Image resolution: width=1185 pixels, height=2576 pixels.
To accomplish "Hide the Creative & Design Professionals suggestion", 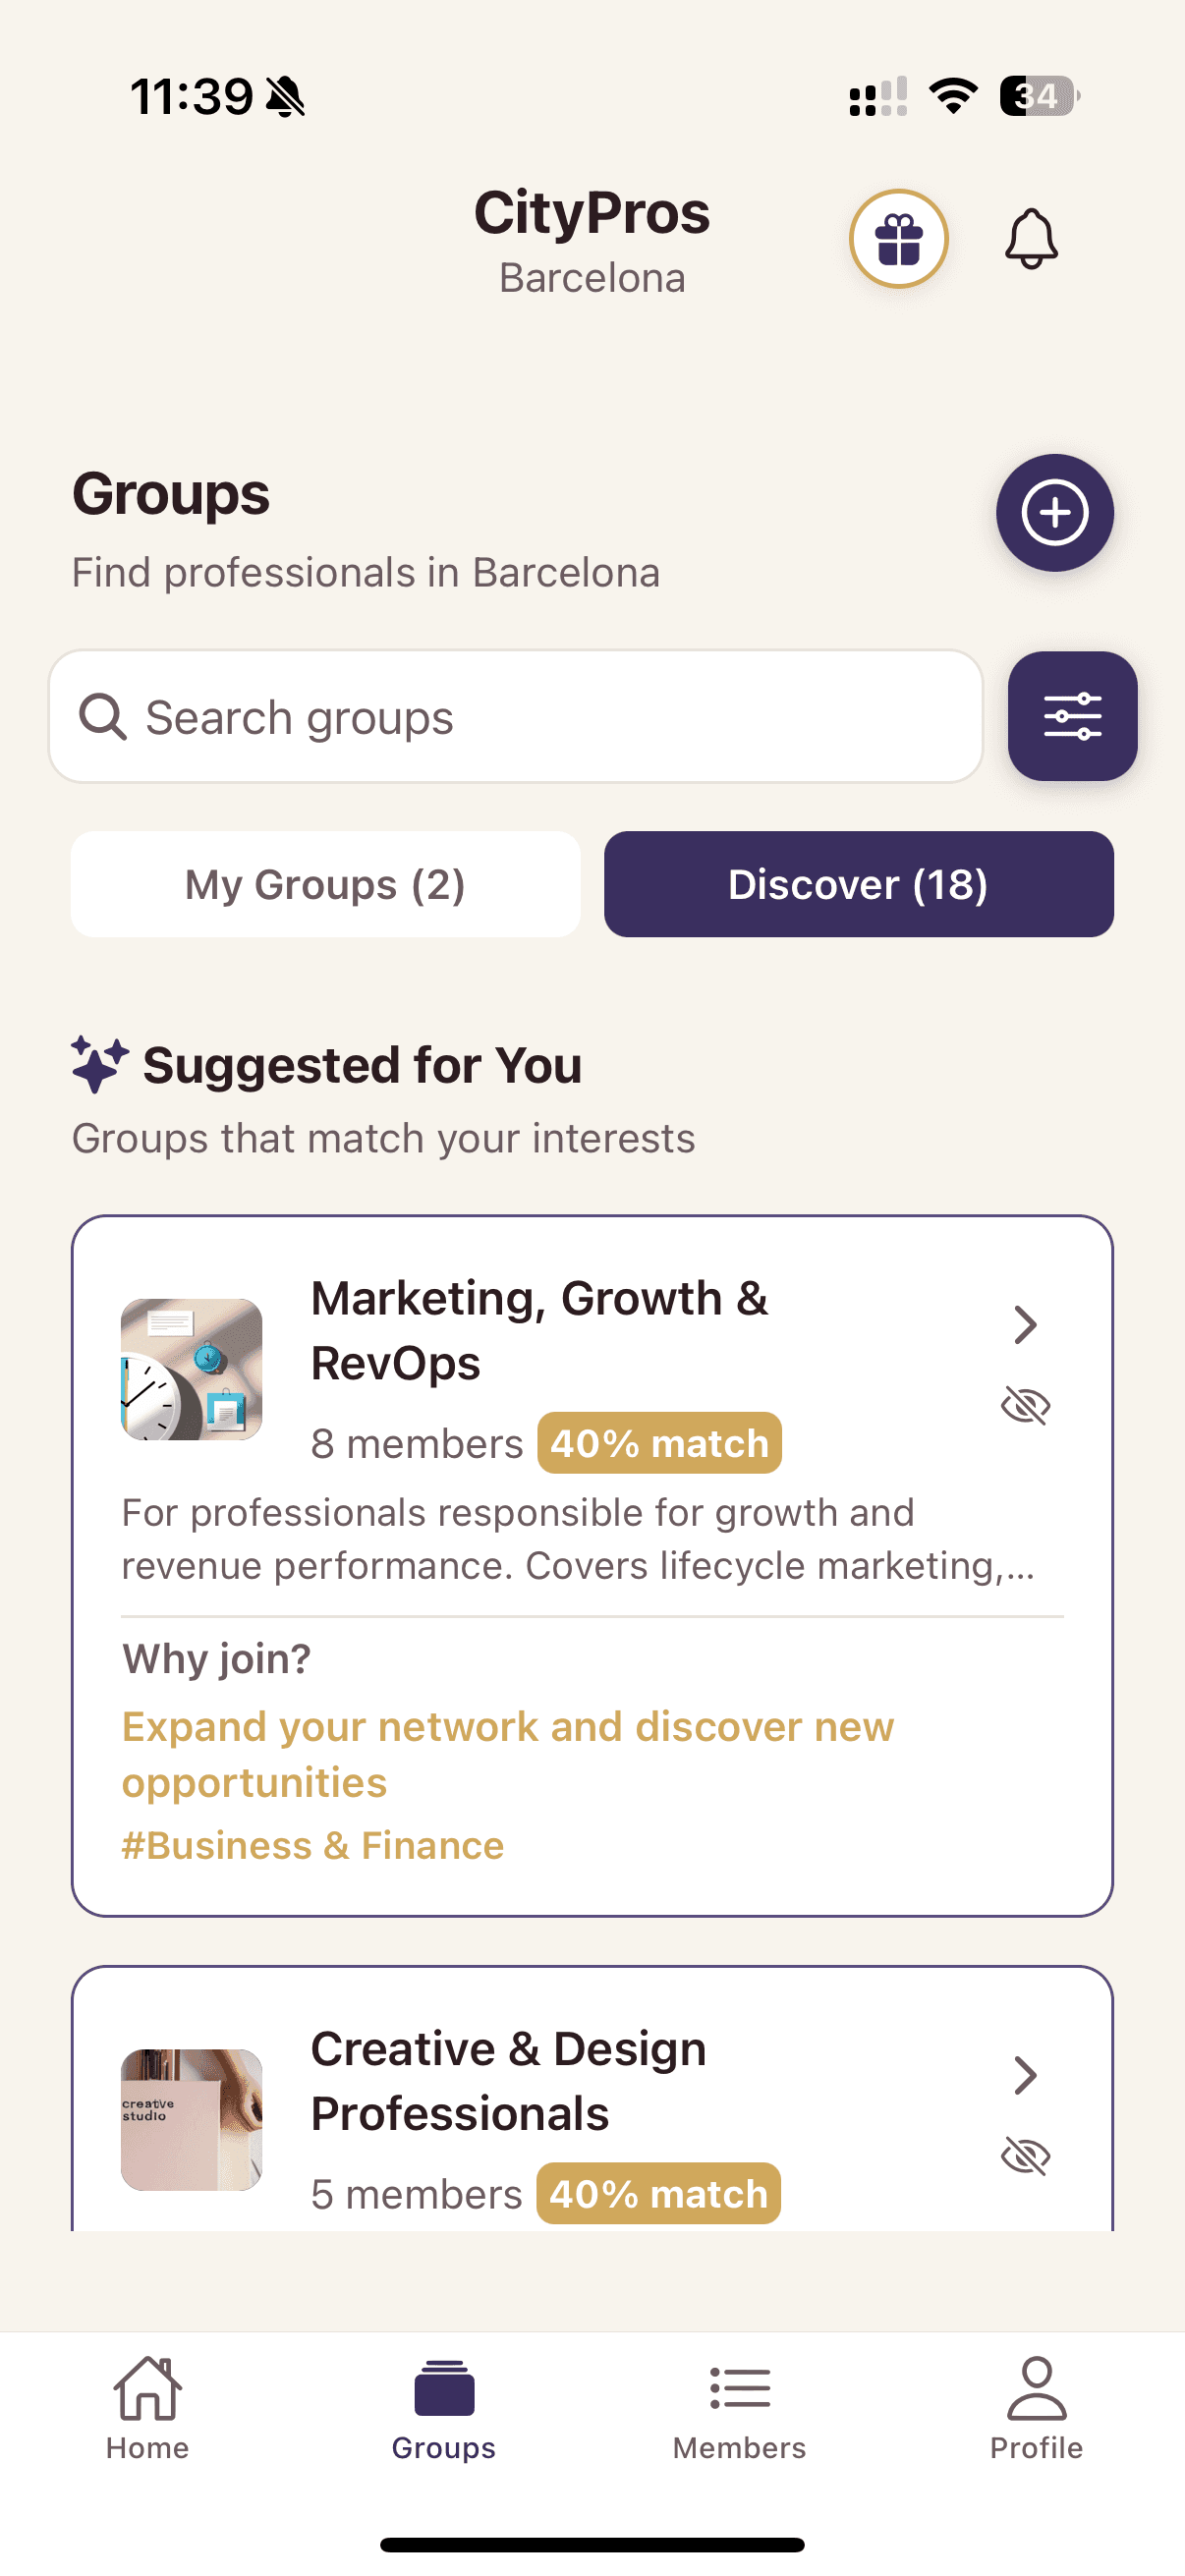I will click(1025, 2156).
